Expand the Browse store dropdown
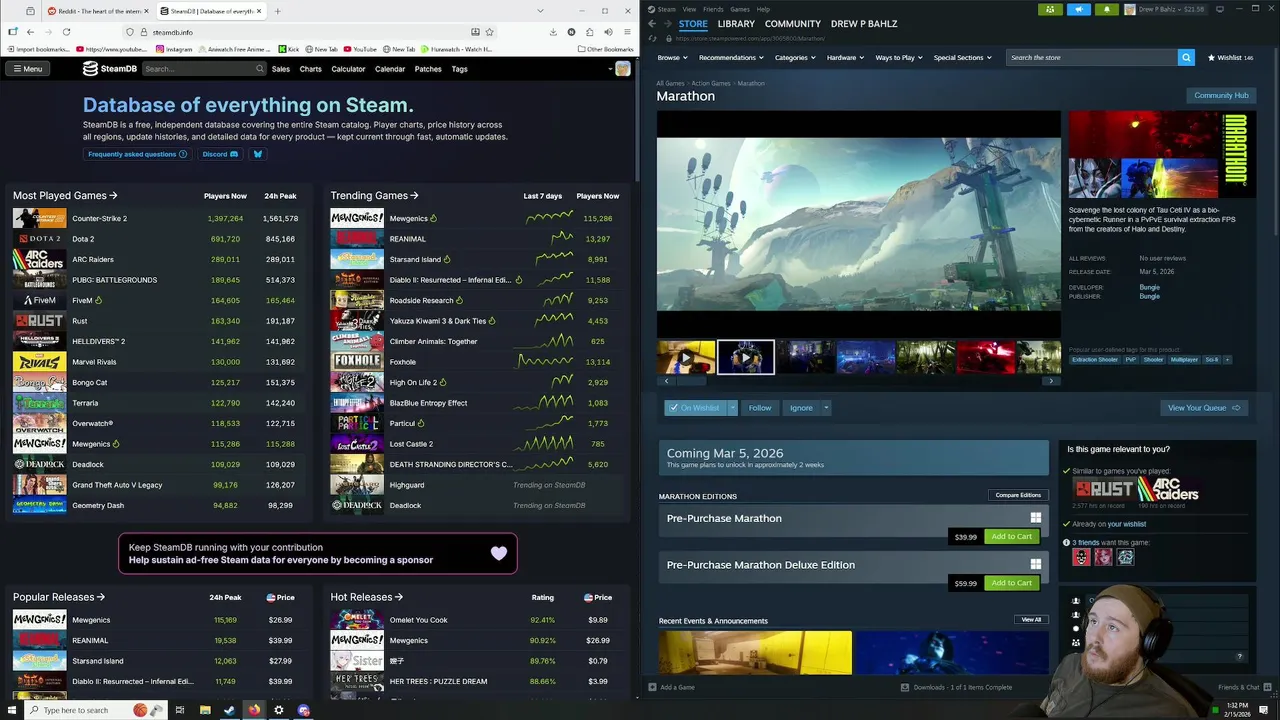The image size is (1280, 720). tap(672, 58)
